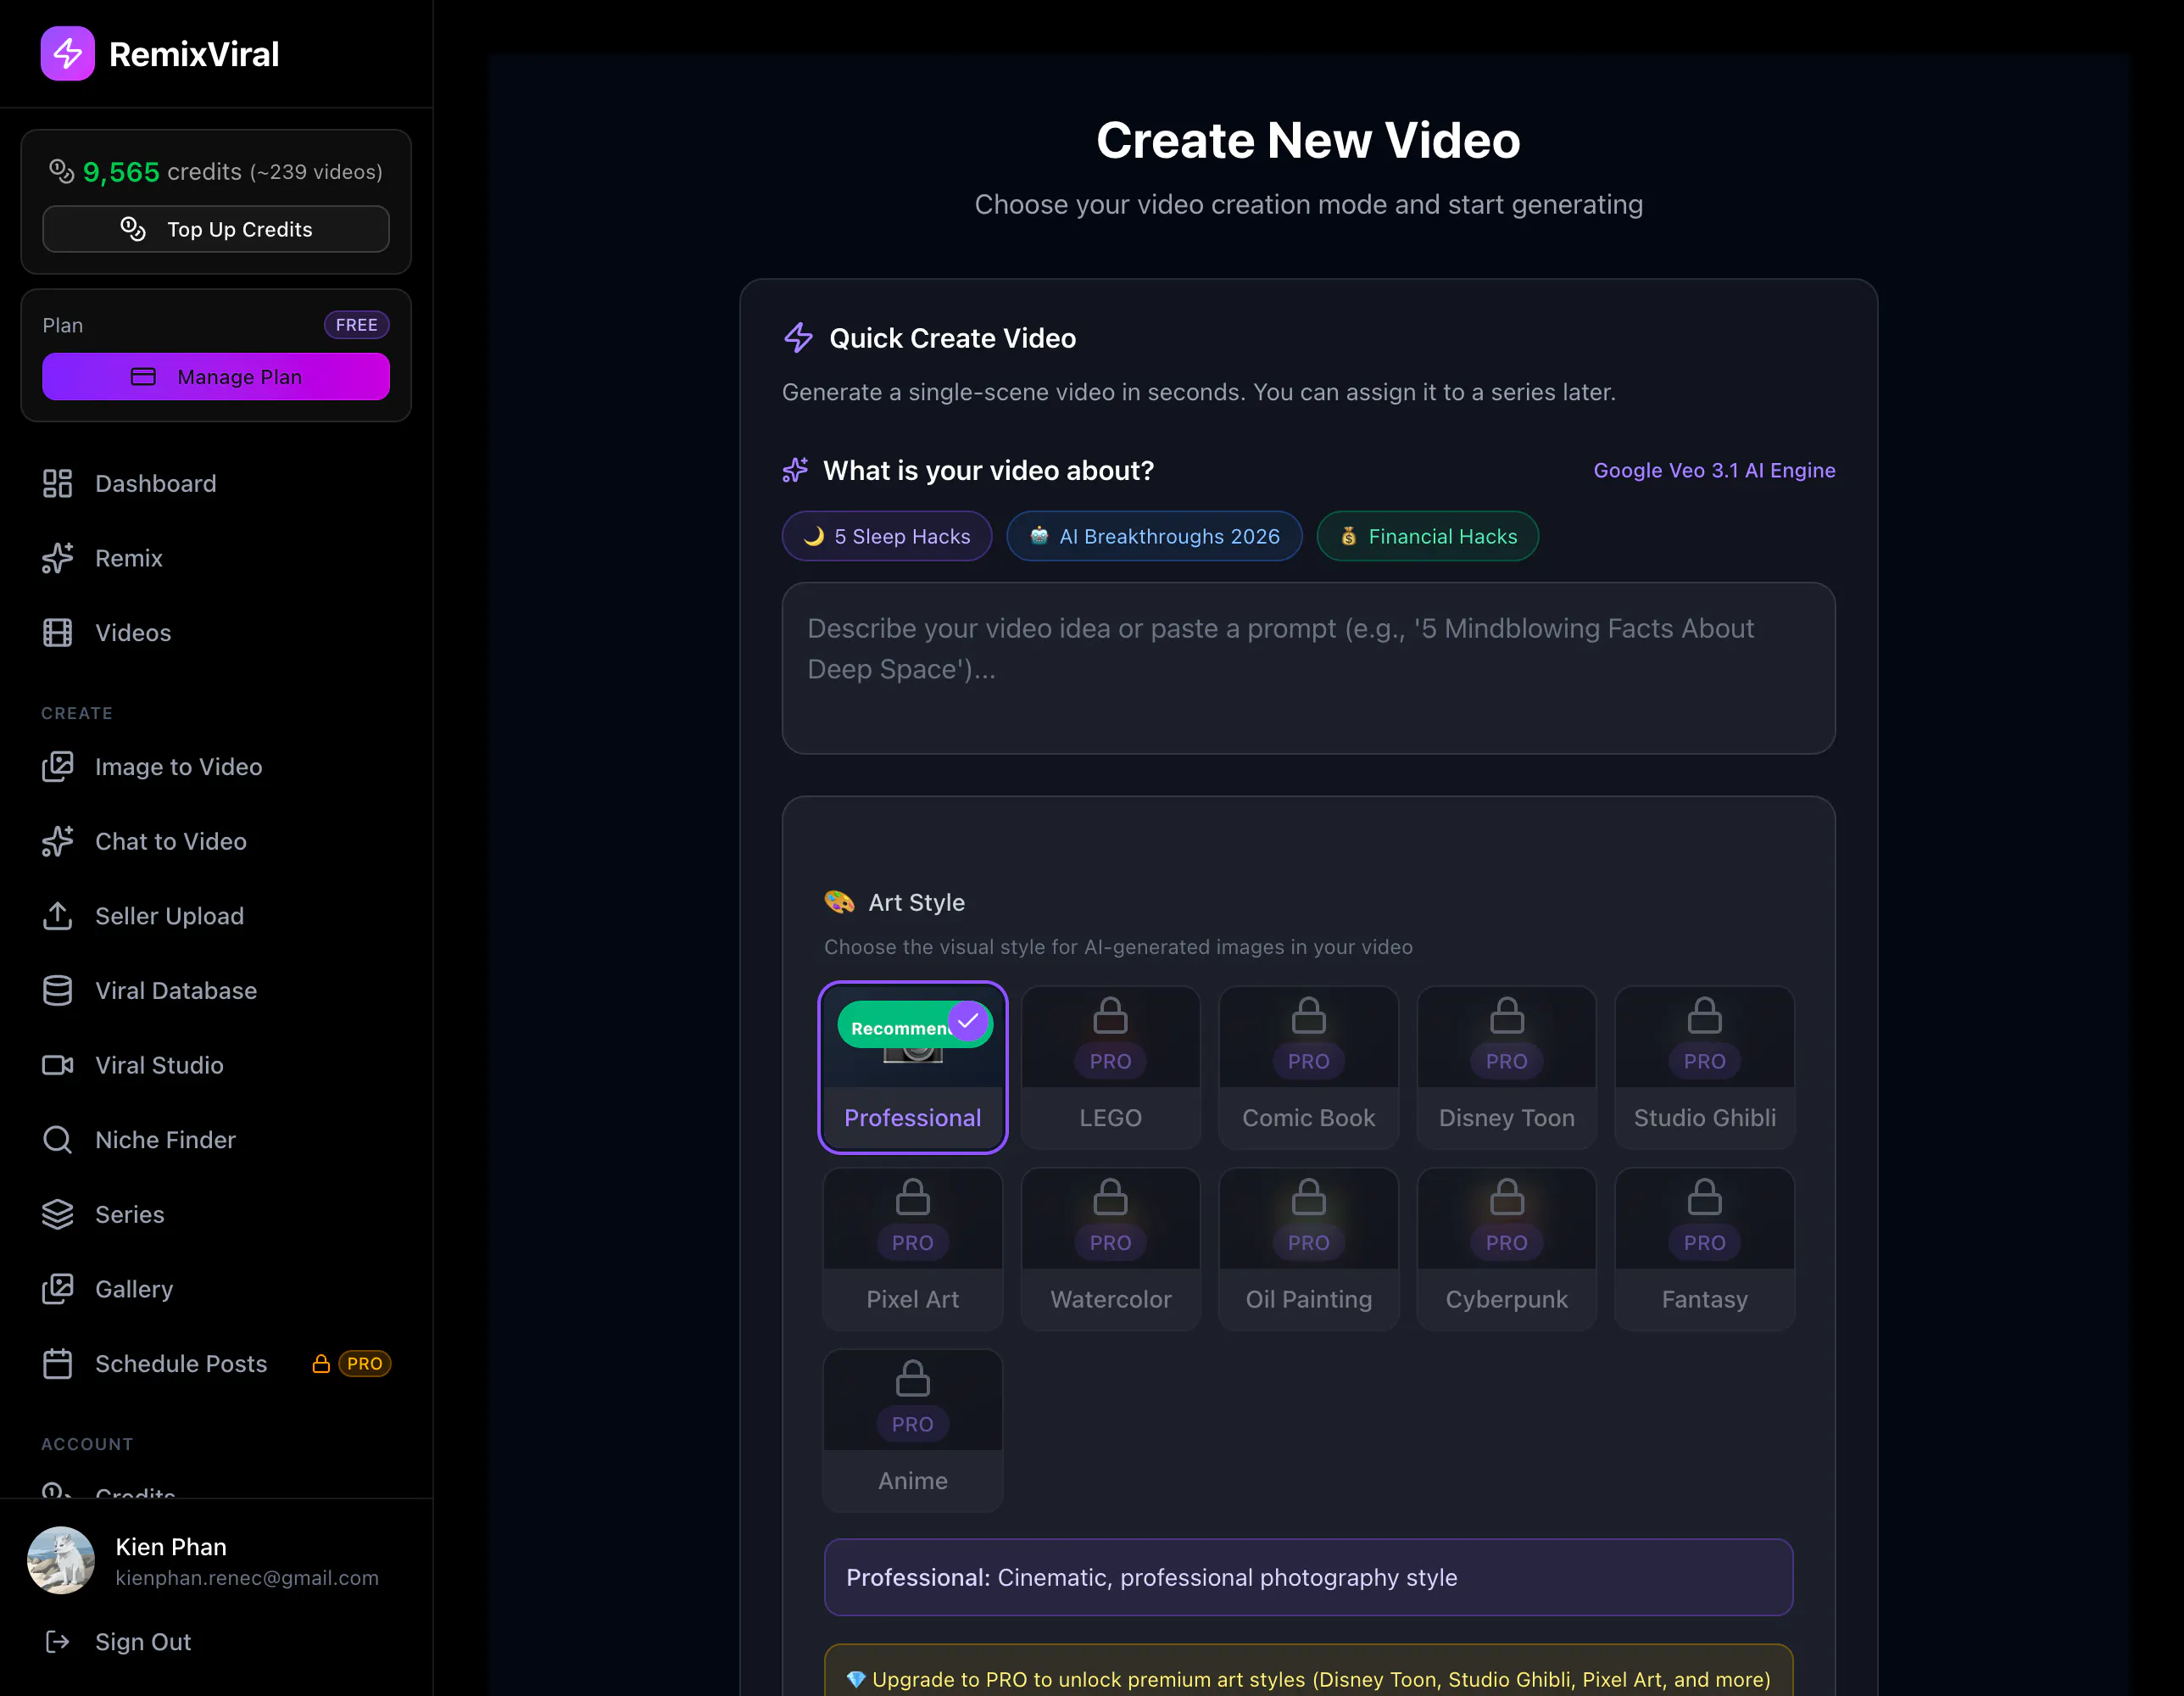The height and width of the screenshot is (1696, 2184).
Task: Click the PRO badge on the Oil Painting card
Action: pyautogui.click(x=1308, y=1242)
